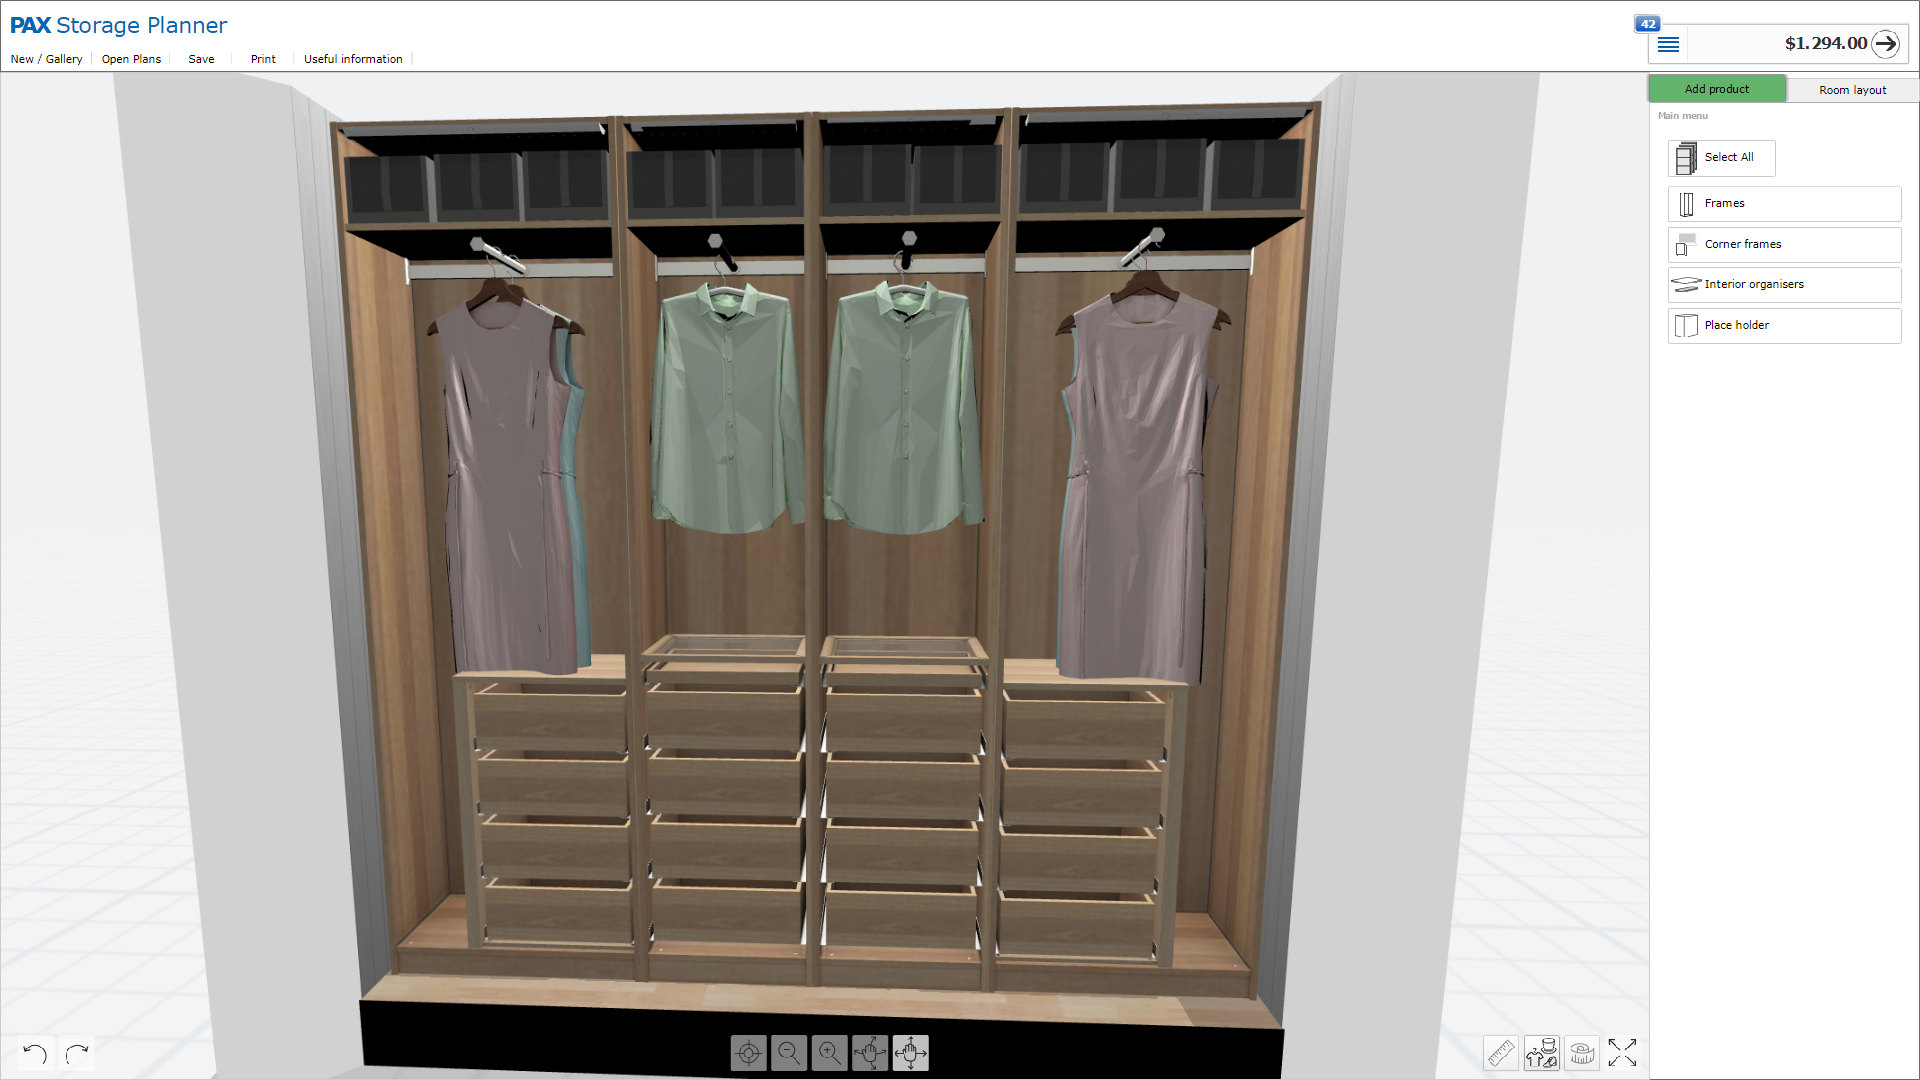The image size is (1920, 1080).
Task: Click the Select All button
Action: tap(1721, 158)
